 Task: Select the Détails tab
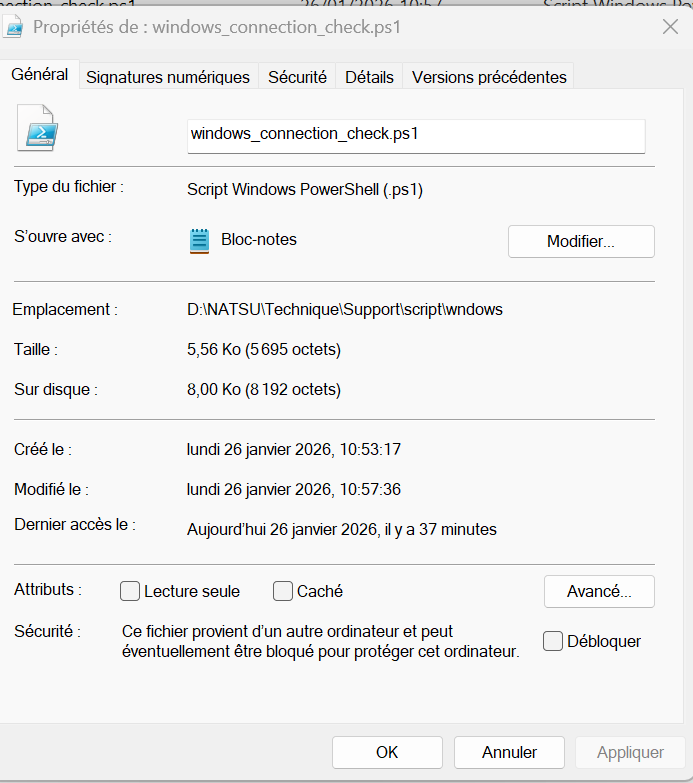click(x=369, y=77)
